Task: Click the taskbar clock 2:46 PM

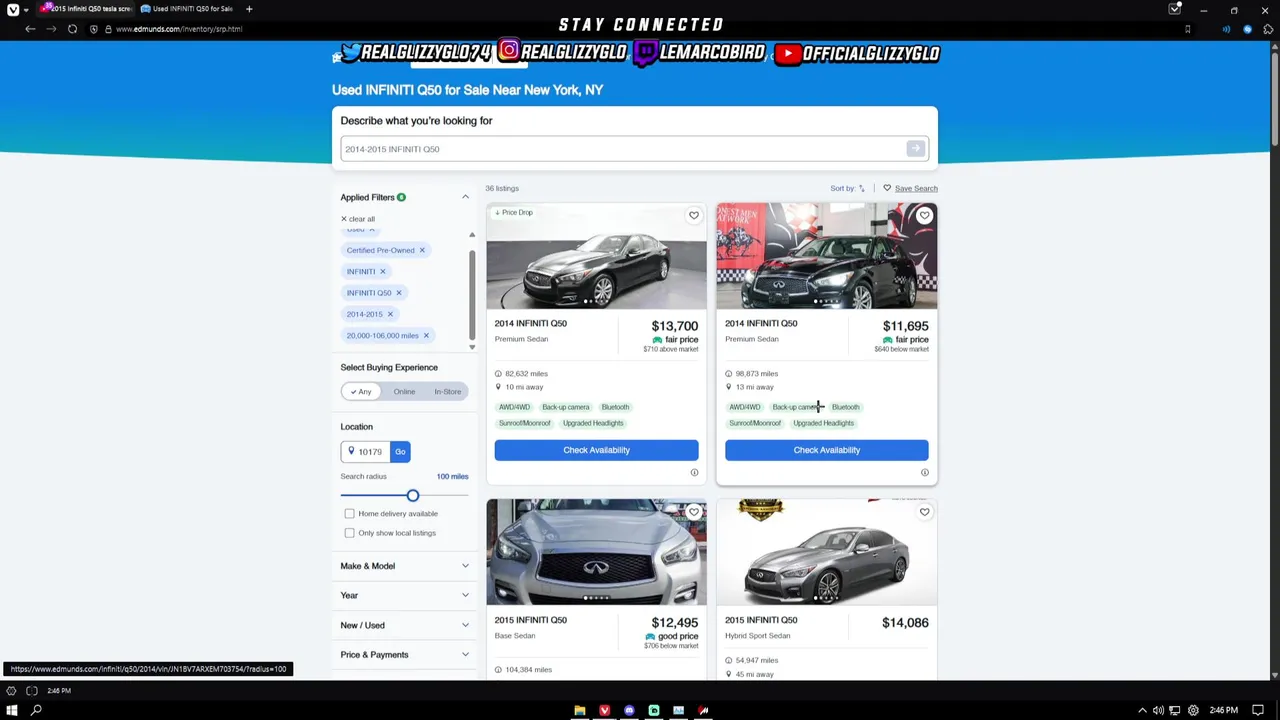Action: click(1223, 710)
